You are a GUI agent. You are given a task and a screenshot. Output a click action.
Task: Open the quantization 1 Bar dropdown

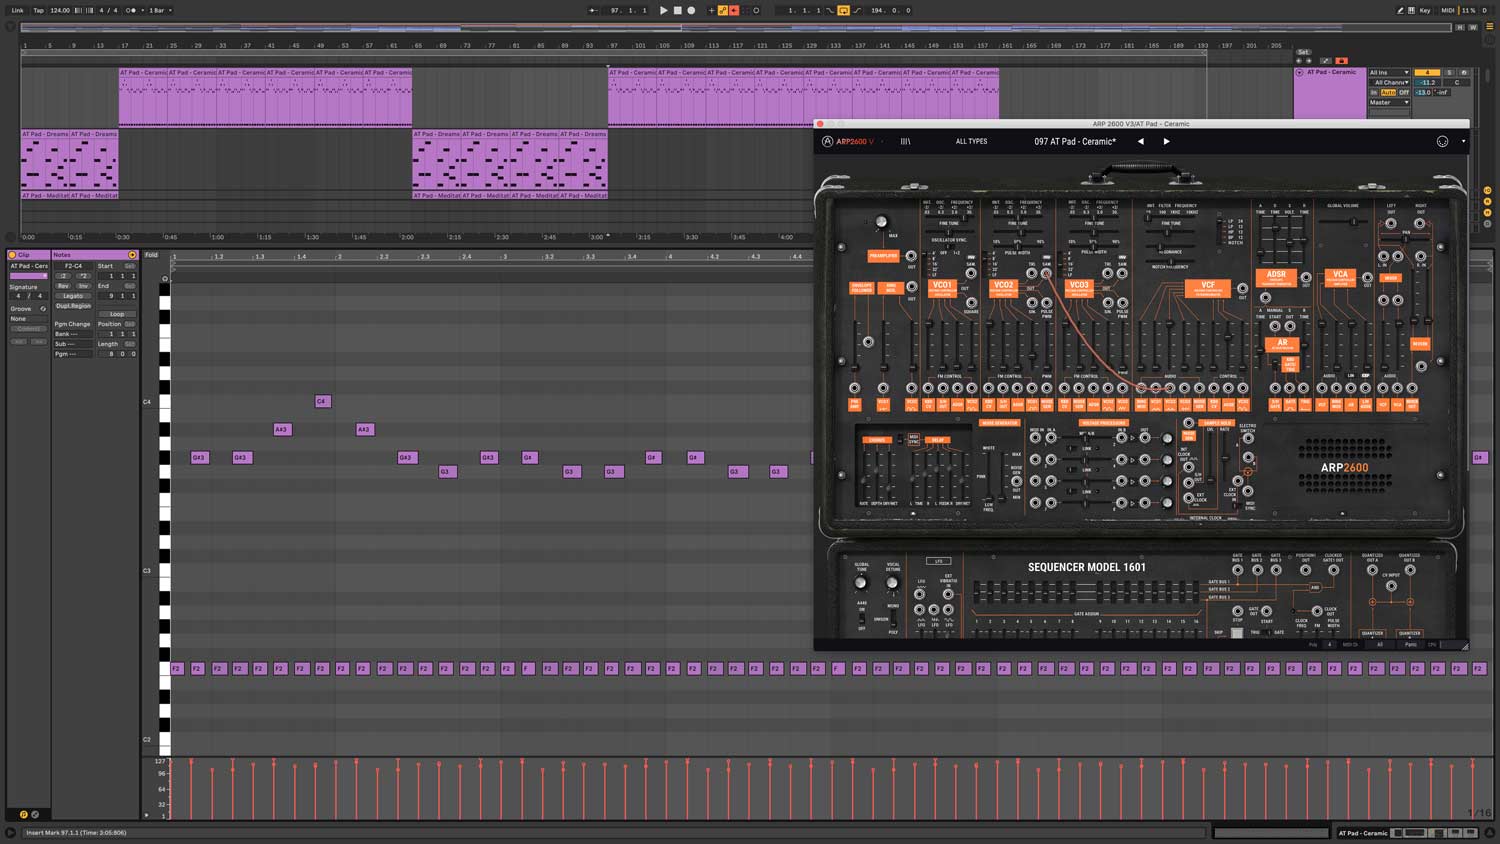[x=160, y=10]
